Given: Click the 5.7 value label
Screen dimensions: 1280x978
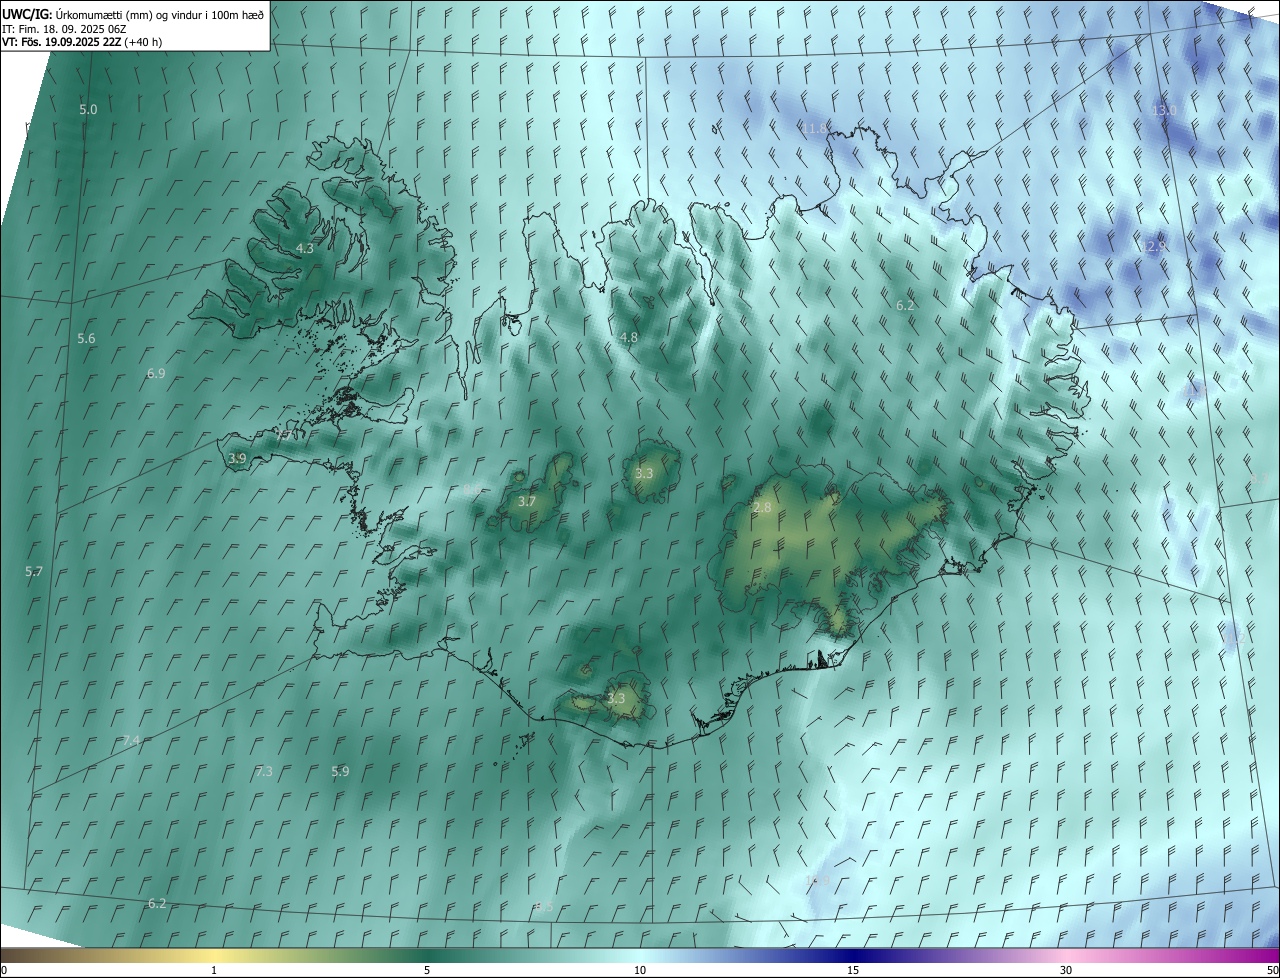Looking at the screenshot, I should point(34,571).
